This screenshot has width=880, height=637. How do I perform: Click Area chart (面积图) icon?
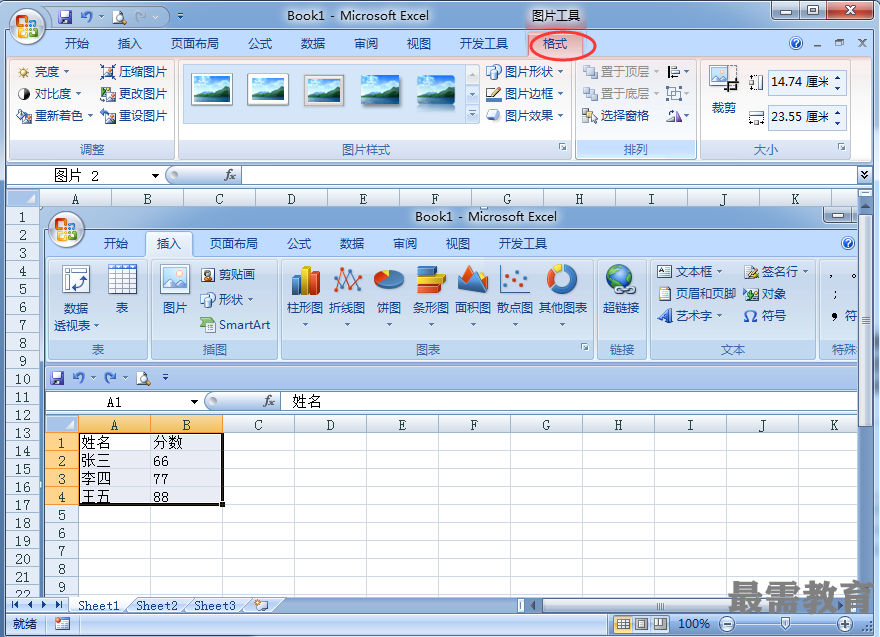coord(473,296)
